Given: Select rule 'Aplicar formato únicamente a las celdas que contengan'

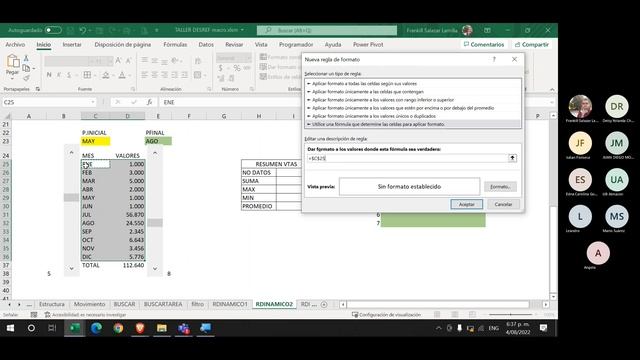Looking at the screenshot, I should tap(413, 92).
